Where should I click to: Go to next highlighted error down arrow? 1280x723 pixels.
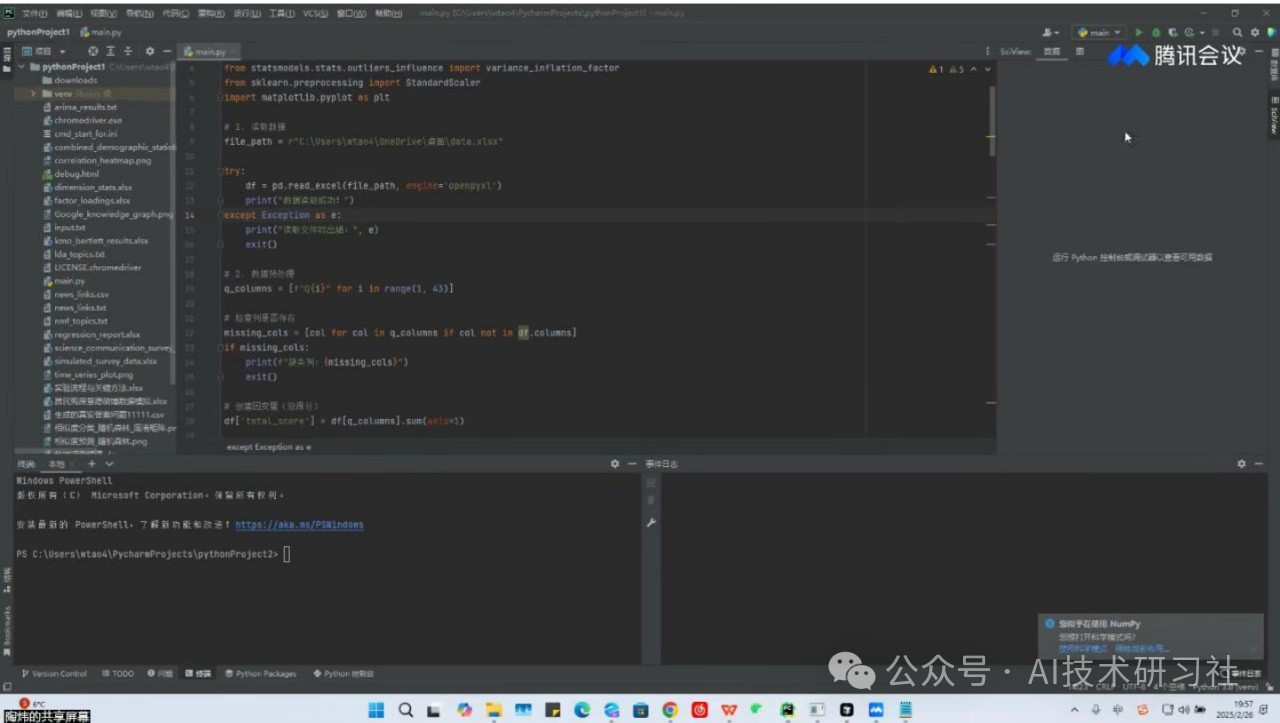[988, 69]
